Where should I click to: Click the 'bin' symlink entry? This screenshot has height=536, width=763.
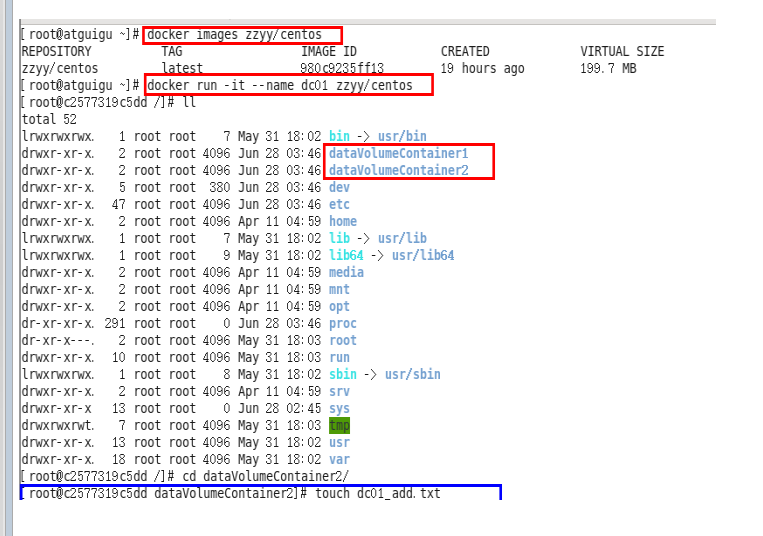click(x=339, y=136)
